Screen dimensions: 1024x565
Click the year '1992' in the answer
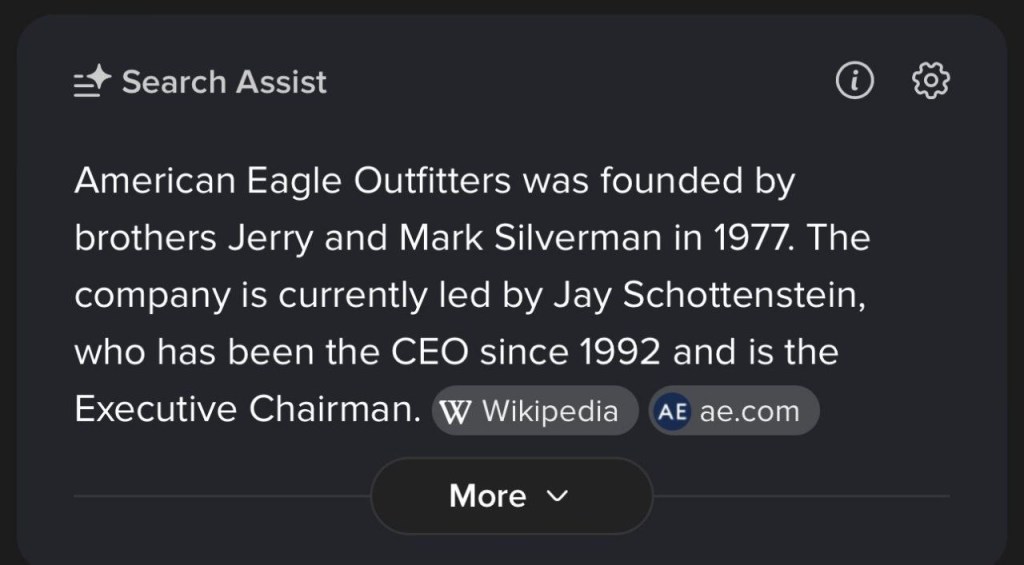[620, 353]
